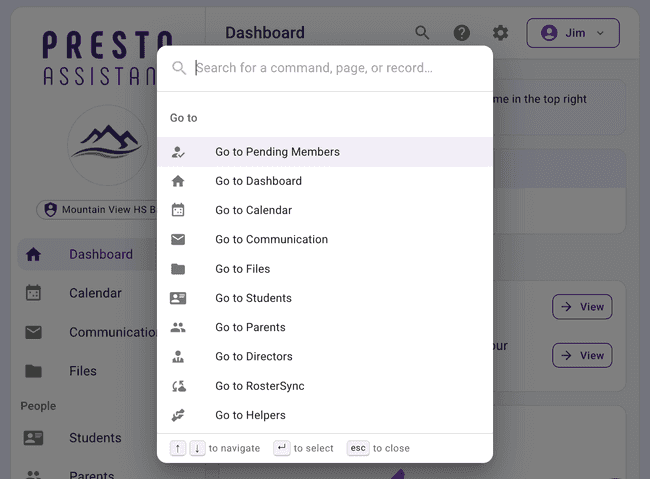
Task: Click the user avatar icon next to Jim
Action: 549,33
